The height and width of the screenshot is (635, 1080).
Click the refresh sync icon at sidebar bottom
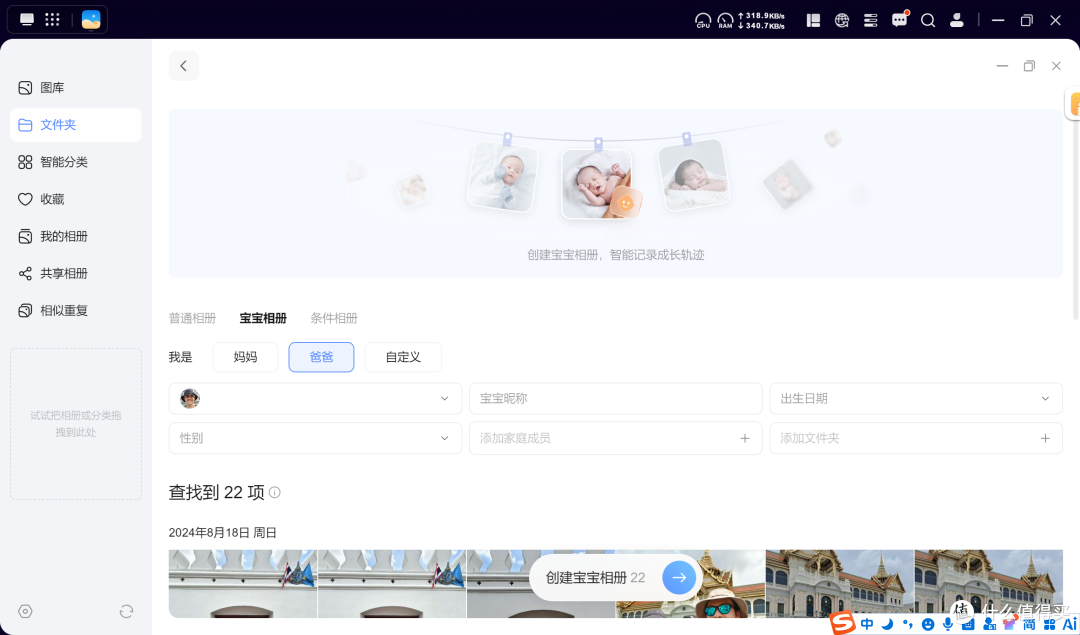tap(126, 612)
